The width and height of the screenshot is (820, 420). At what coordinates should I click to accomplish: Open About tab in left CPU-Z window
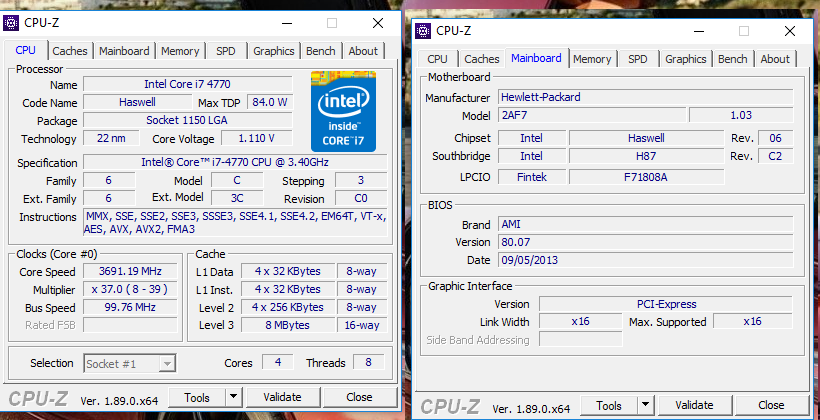(x=363, y=51)
